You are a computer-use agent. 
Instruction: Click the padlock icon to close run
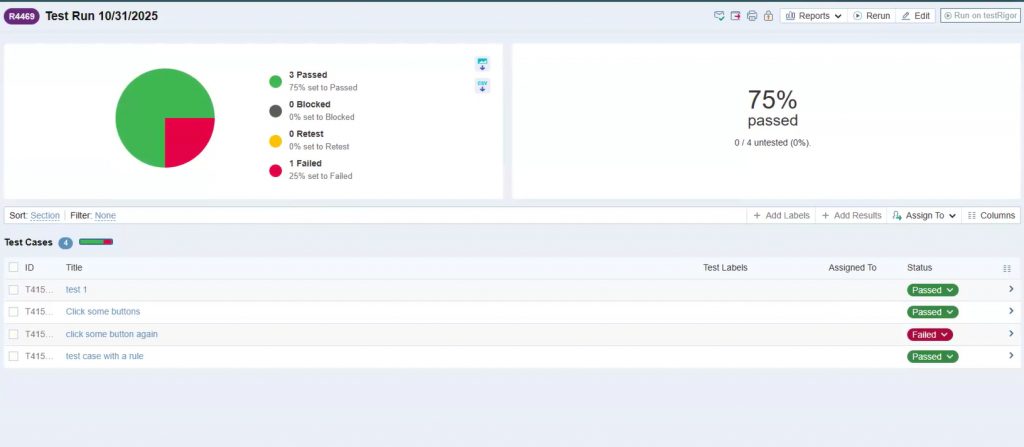pos(767,16)
